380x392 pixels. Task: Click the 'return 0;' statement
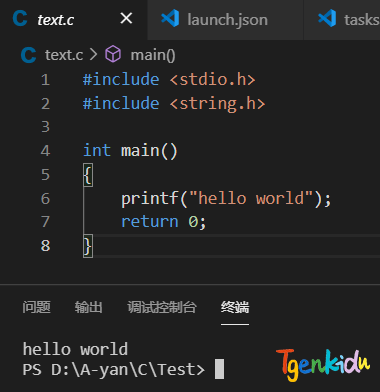[164, 222]
